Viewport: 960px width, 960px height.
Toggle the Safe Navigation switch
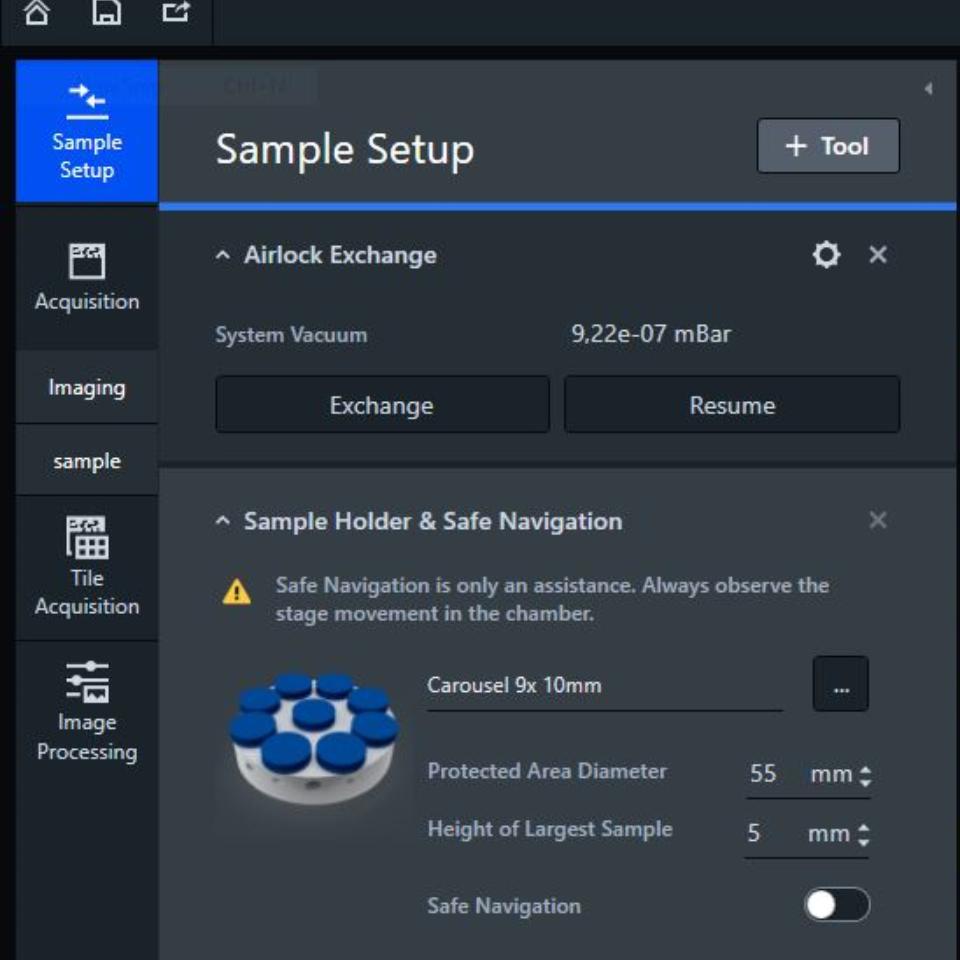837,904
